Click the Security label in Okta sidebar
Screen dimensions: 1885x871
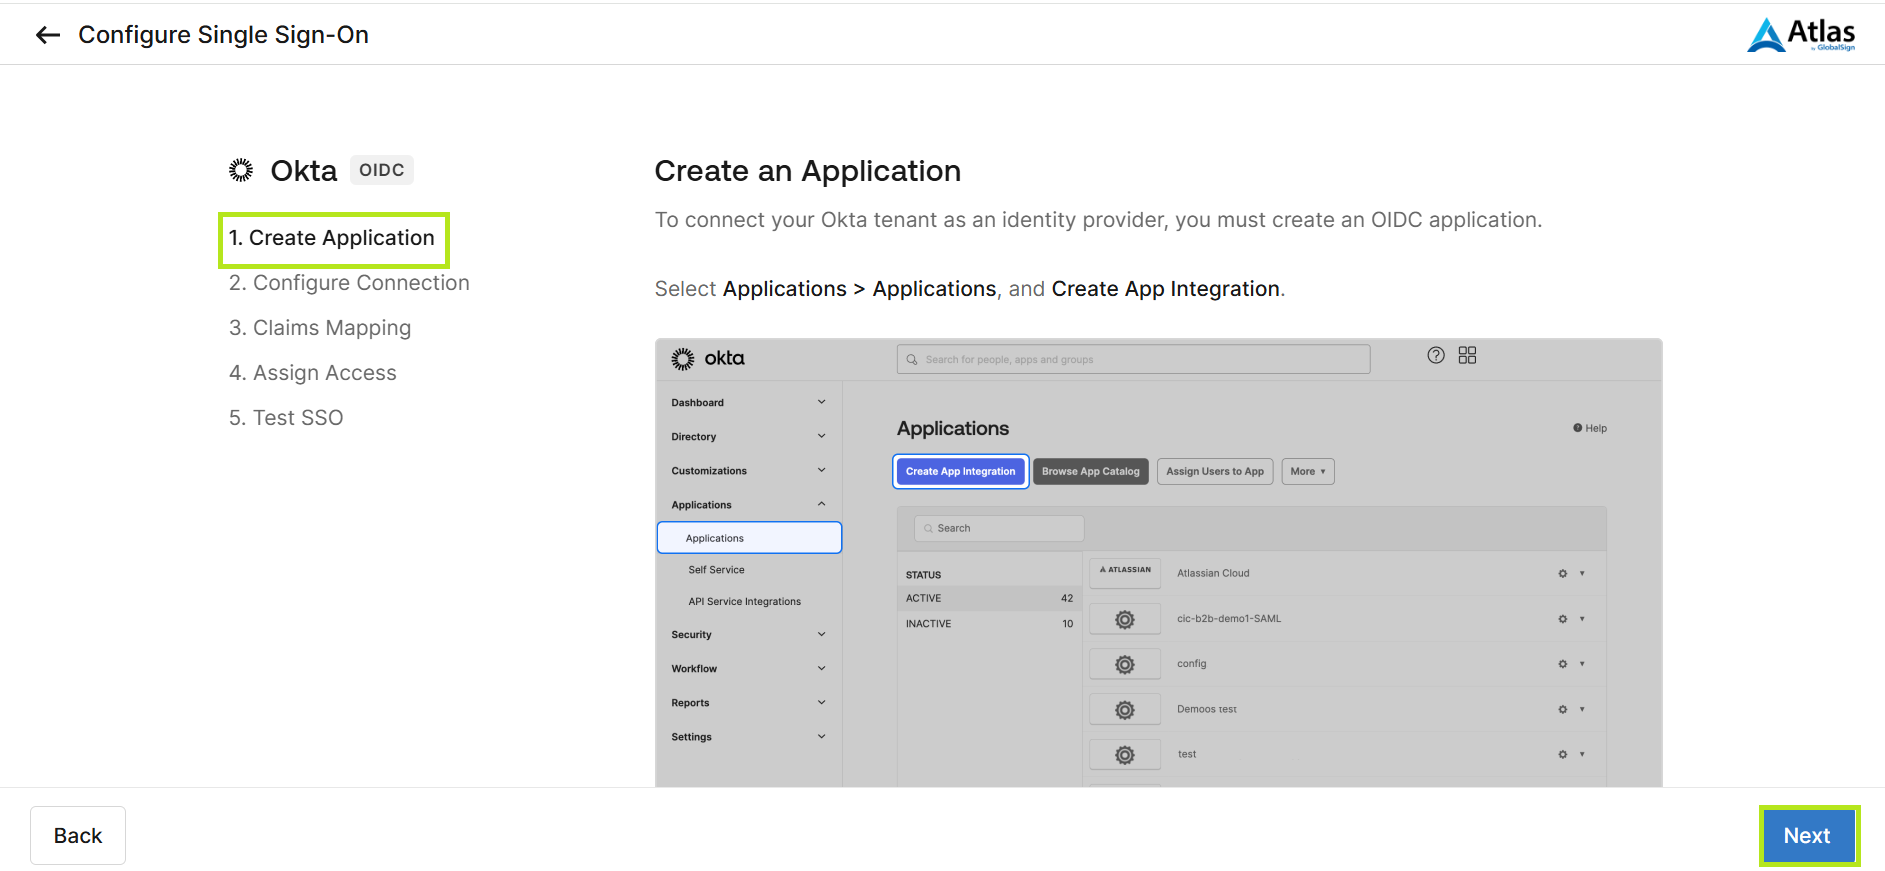pyautogui.click(x=692, y=635)
